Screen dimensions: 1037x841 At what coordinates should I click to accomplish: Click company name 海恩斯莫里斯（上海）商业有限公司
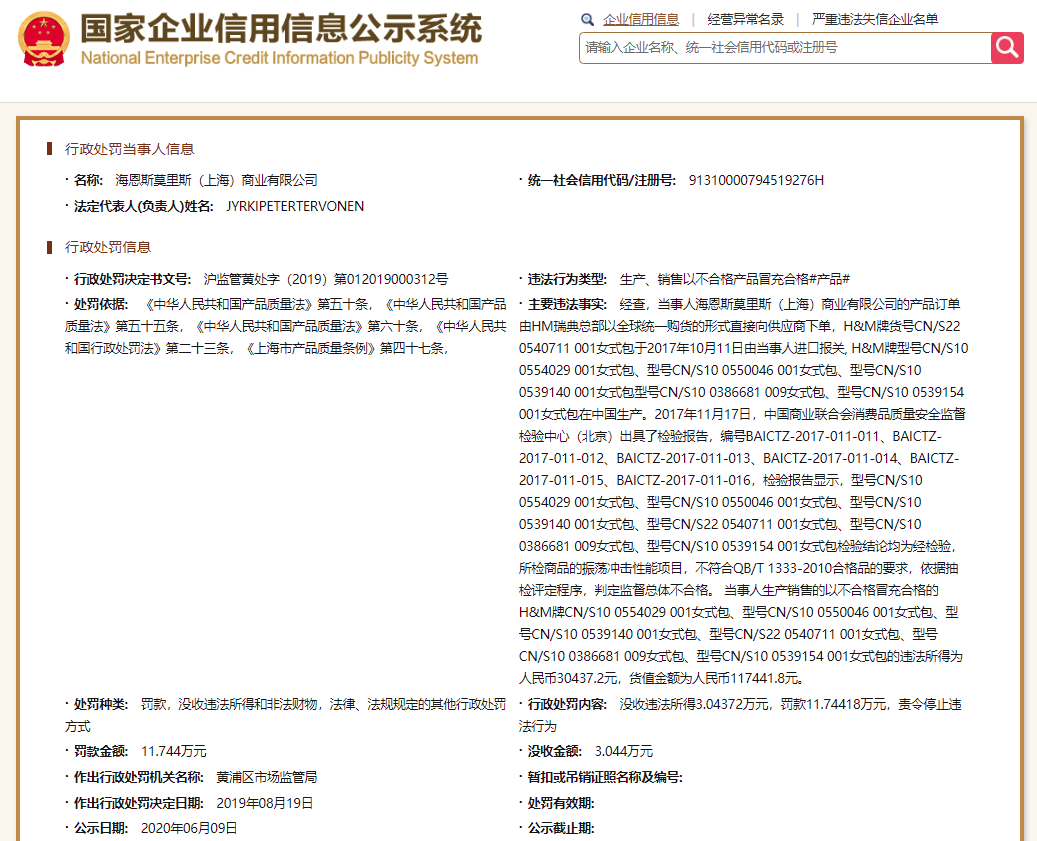[x=216, y=180]
